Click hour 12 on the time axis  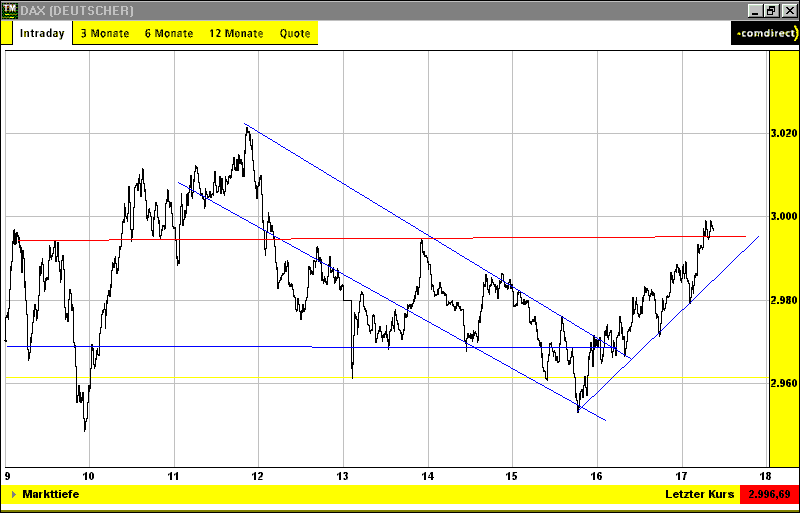pos(259,476)
